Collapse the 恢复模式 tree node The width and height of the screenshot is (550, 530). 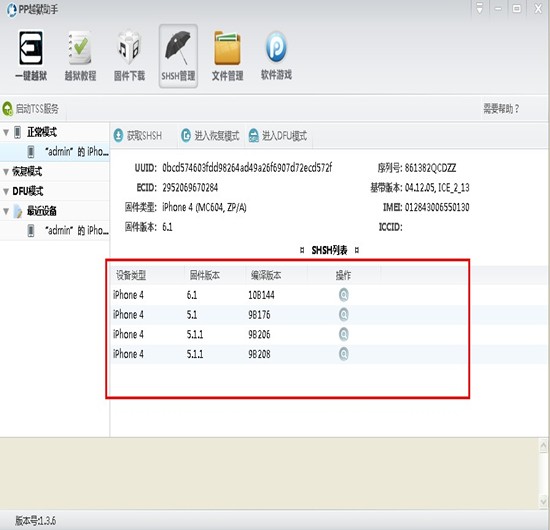(x=6, y=172)
